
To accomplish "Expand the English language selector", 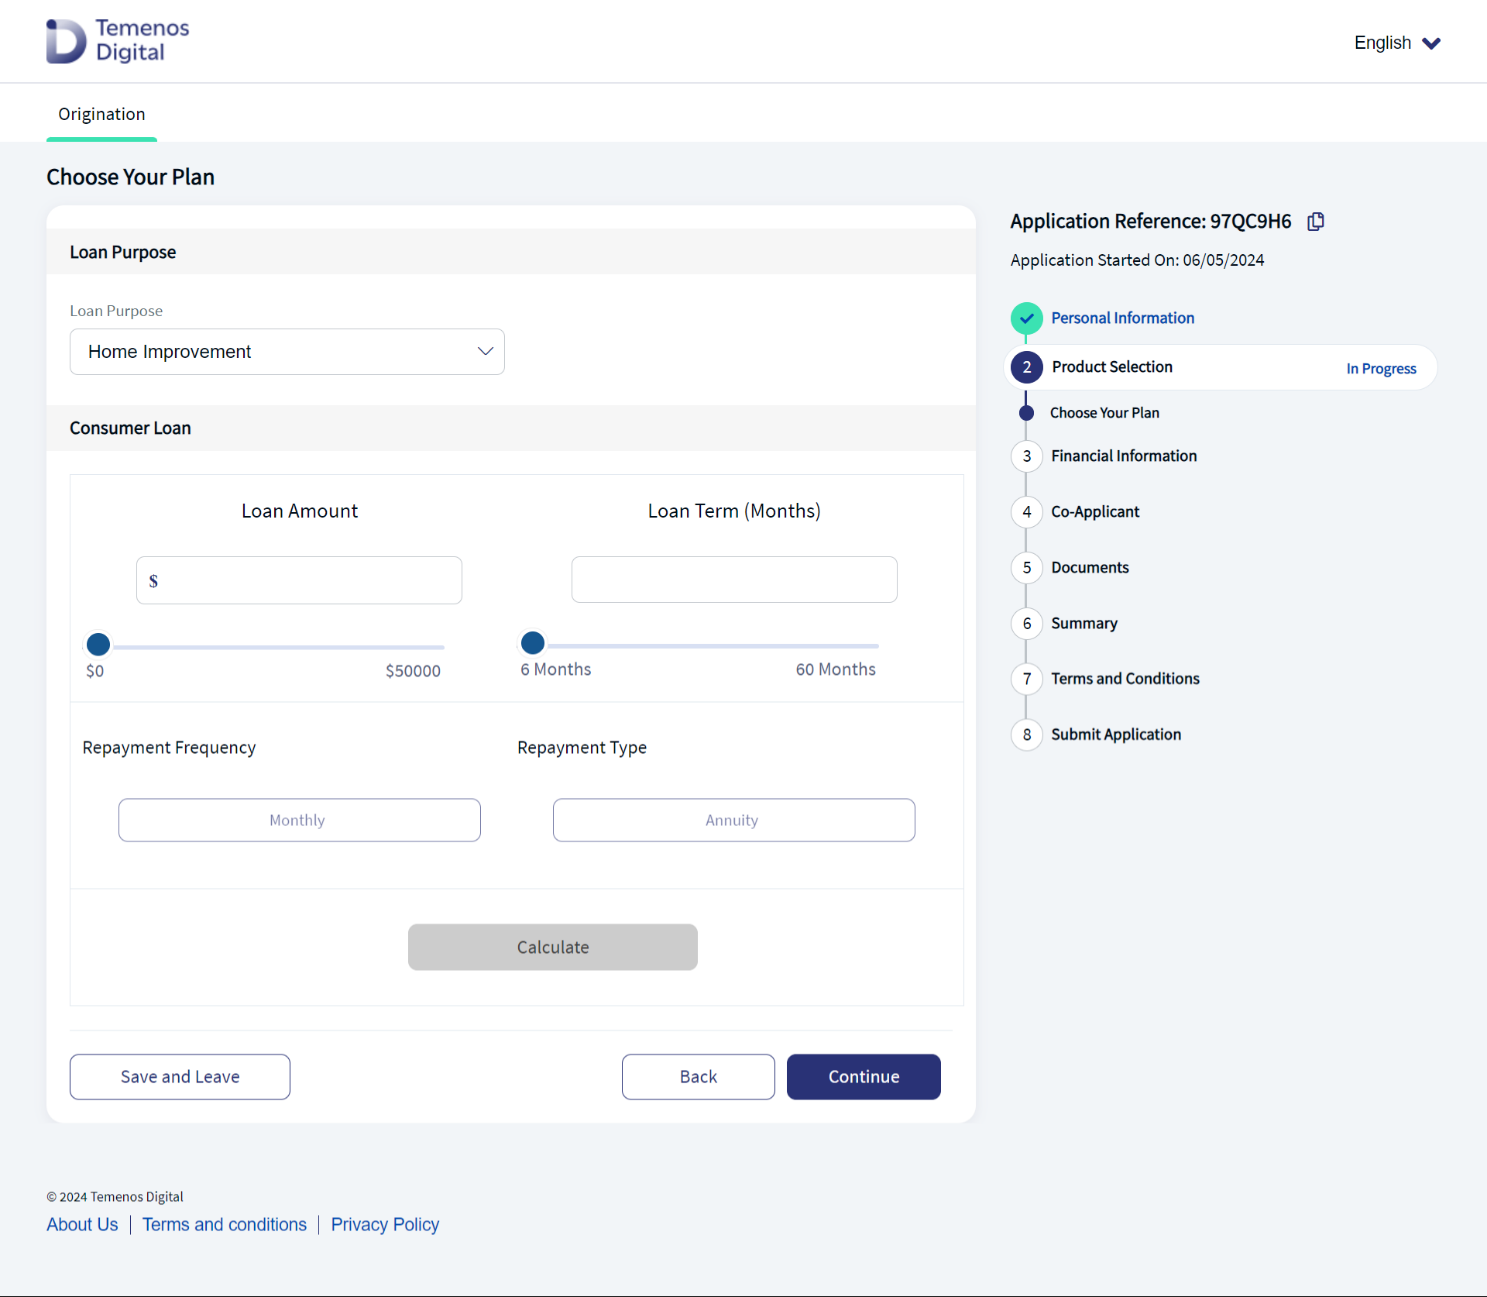I will pos(1396,43).
